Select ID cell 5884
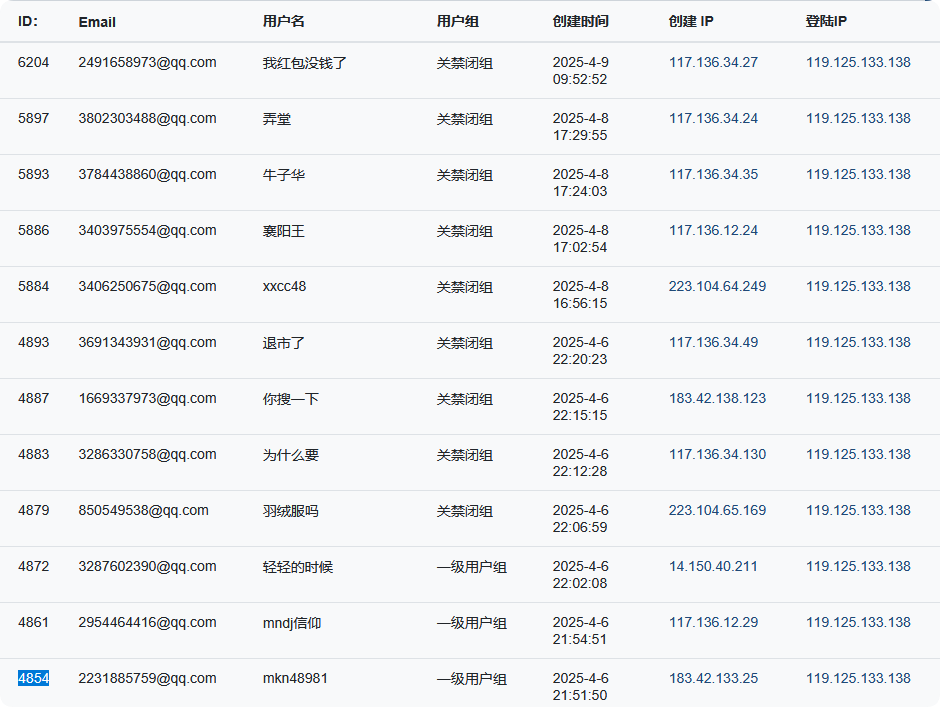 tap(34, 286)
